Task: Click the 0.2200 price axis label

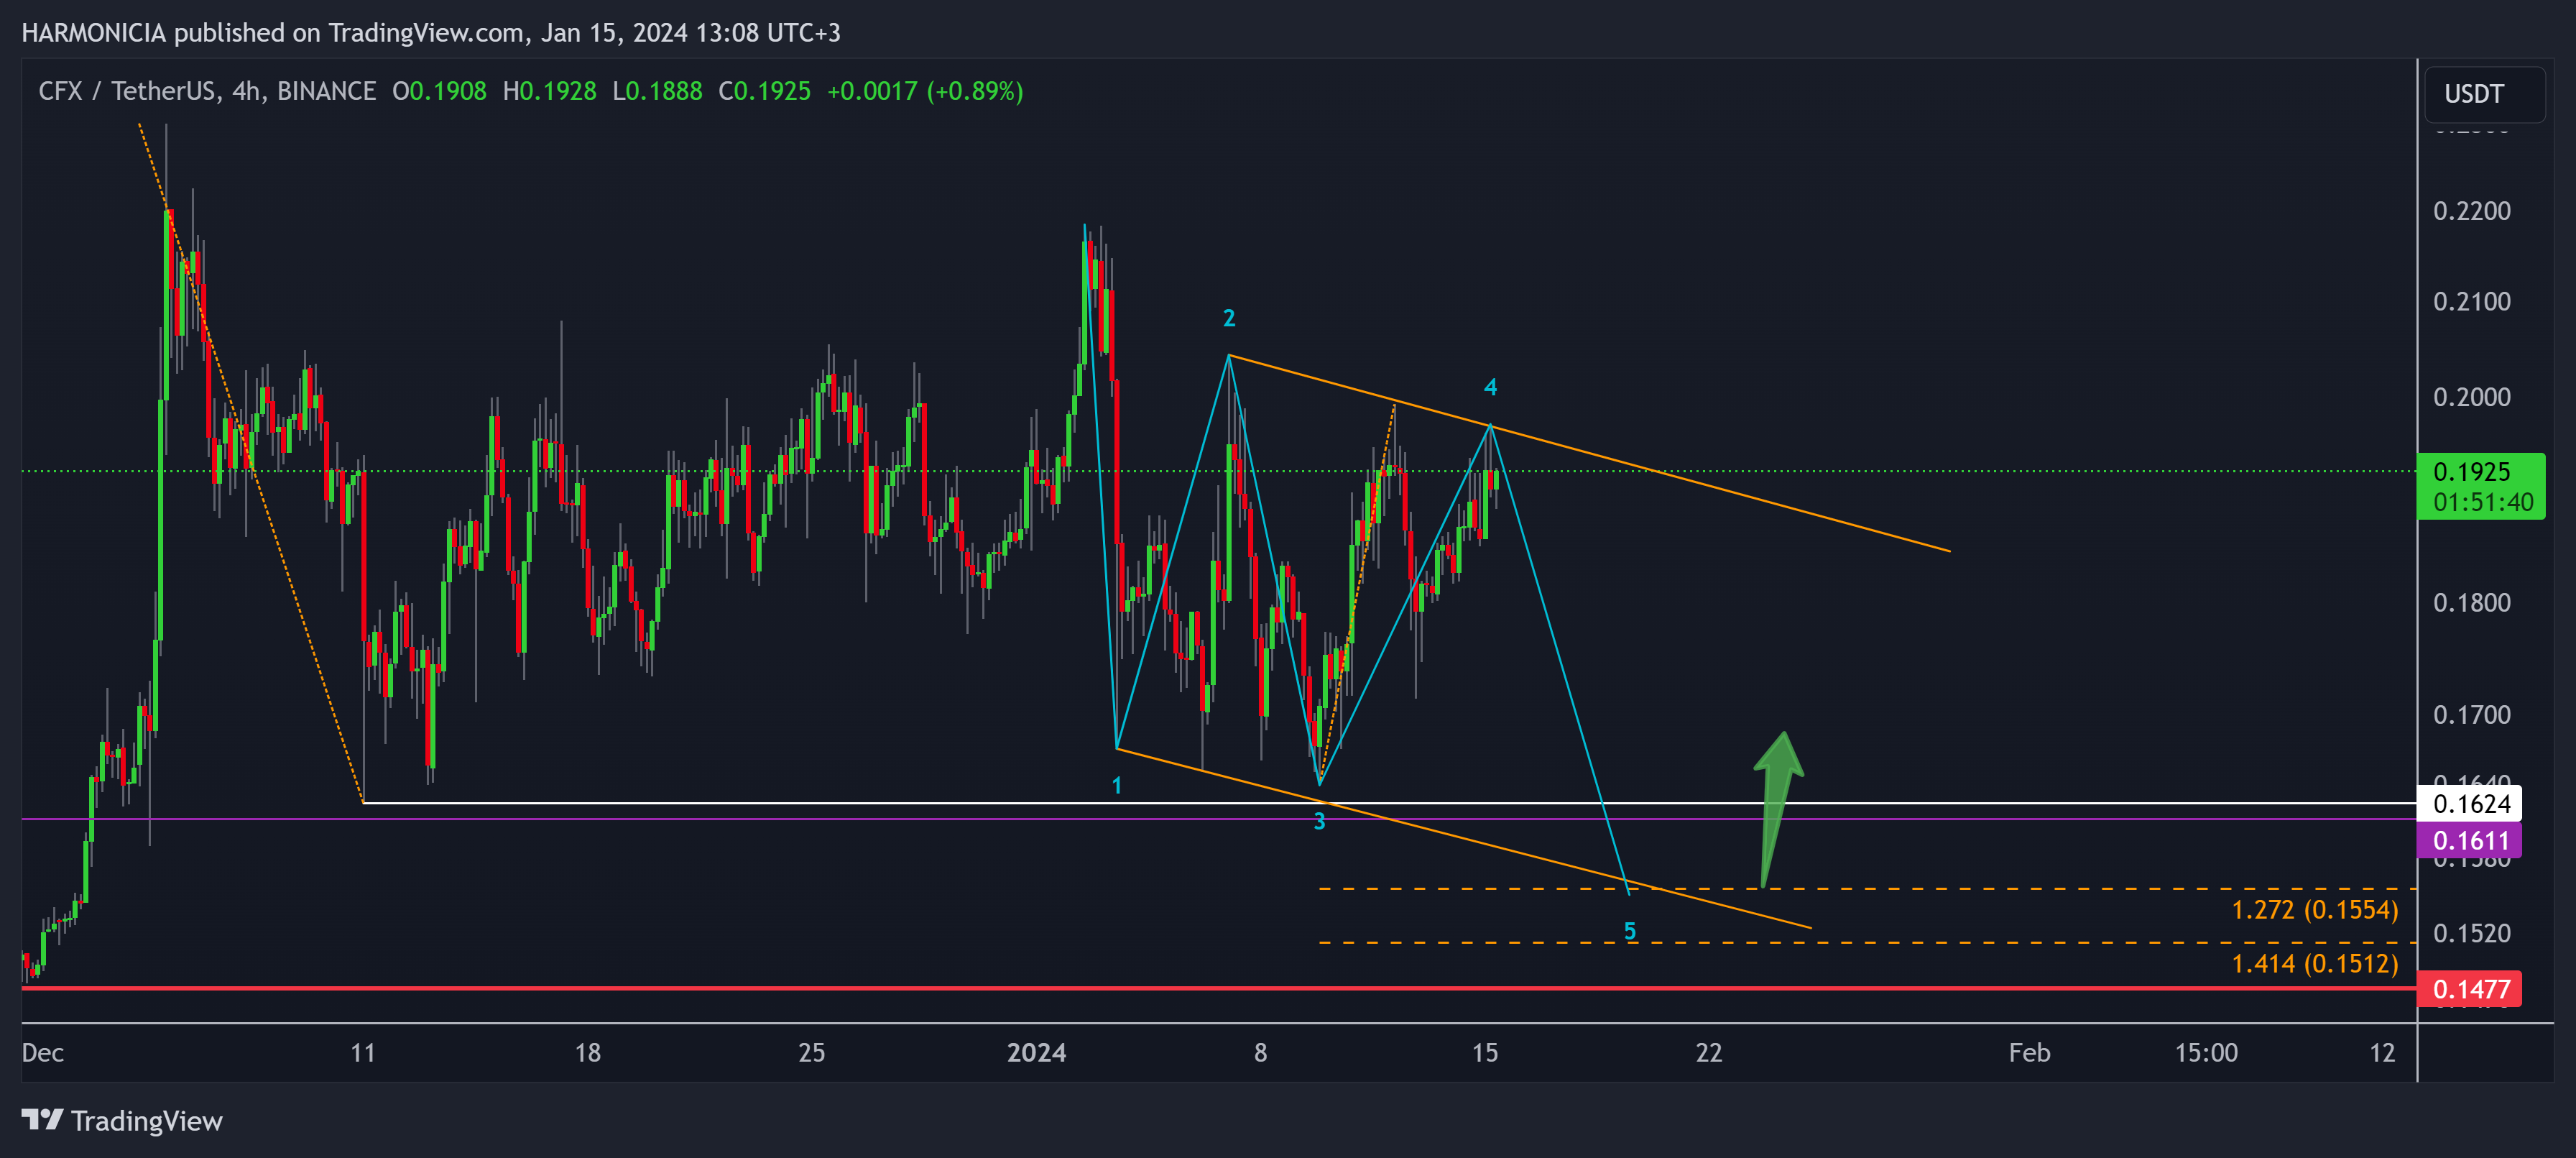Action: coord(2471,211)
